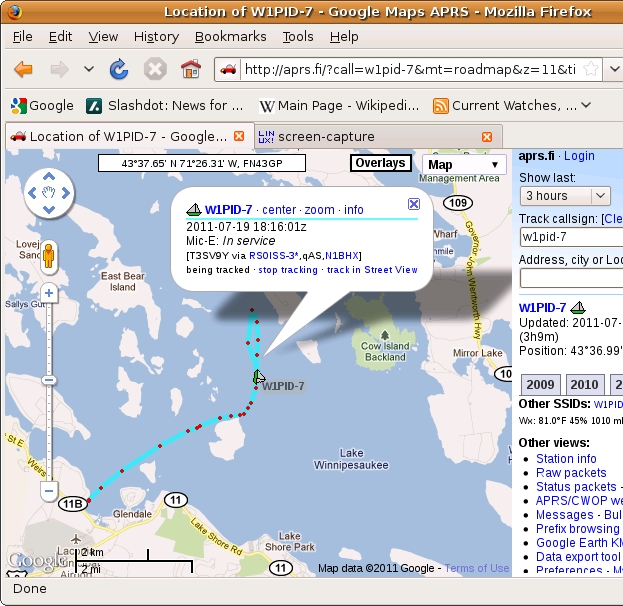Image resolution: width=623 pixels, height=606 pixels.
Task: Click the N1BHX igate link
Action: tap(342, 256)
